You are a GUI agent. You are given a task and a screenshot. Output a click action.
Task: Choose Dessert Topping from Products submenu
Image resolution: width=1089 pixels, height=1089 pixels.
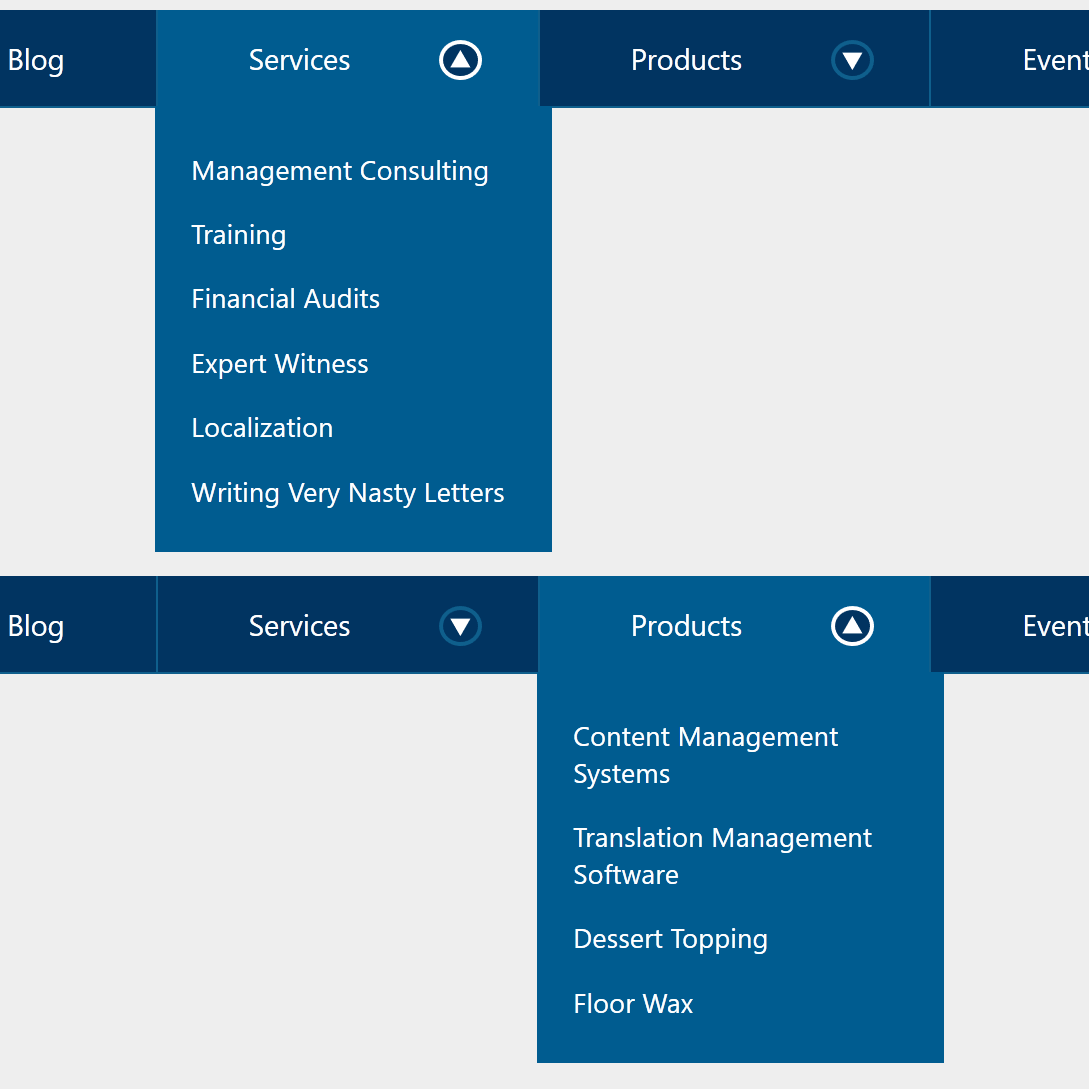pyautogui.click(x=670, y=939)
